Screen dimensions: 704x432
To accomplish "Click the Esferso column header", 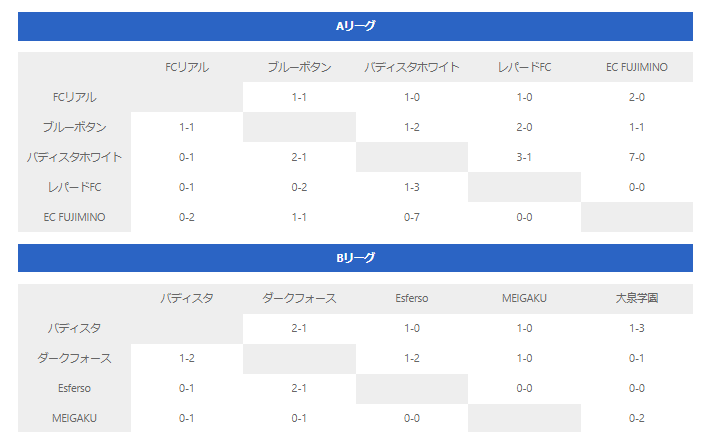I will 412,299.
